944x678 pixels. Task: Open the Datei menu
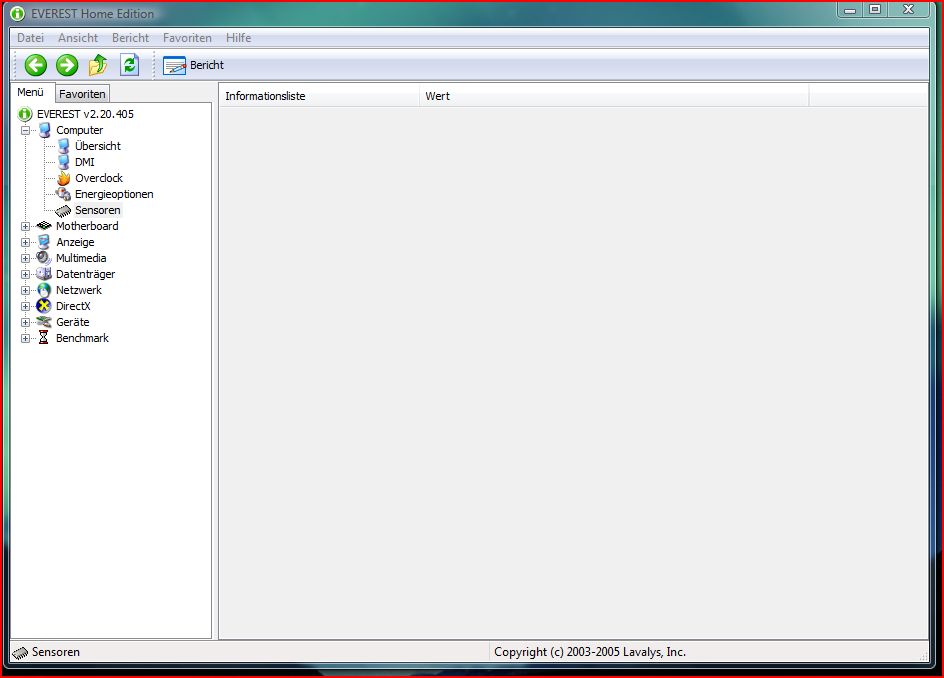coord(30,37)
